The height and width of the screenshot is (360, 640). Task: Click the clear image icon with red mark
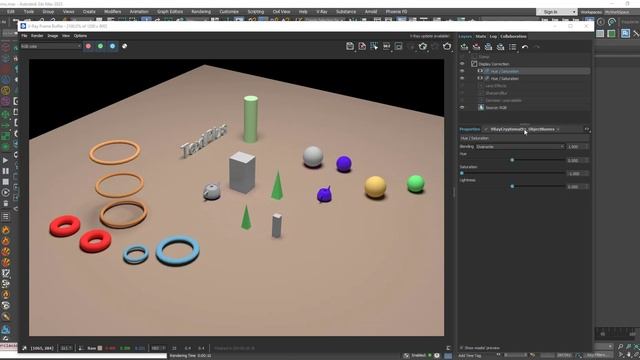pyautogui.click(x=362, y=46)
